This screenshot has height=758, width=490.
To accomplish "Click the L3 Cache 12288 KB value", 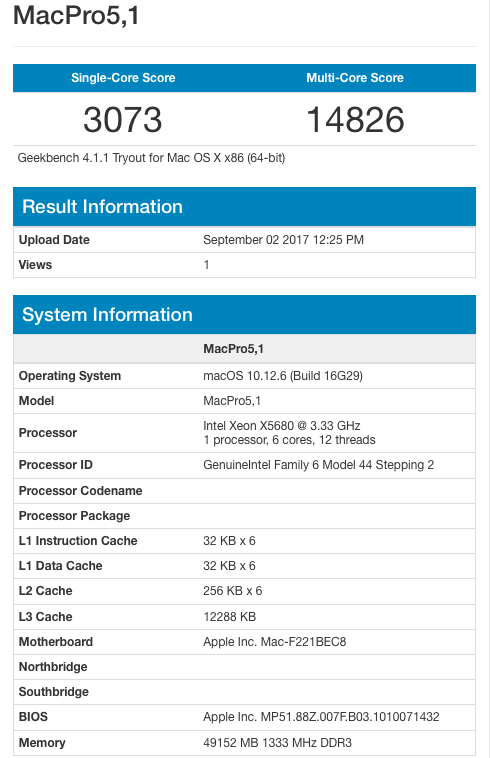I will coord(230,617).
